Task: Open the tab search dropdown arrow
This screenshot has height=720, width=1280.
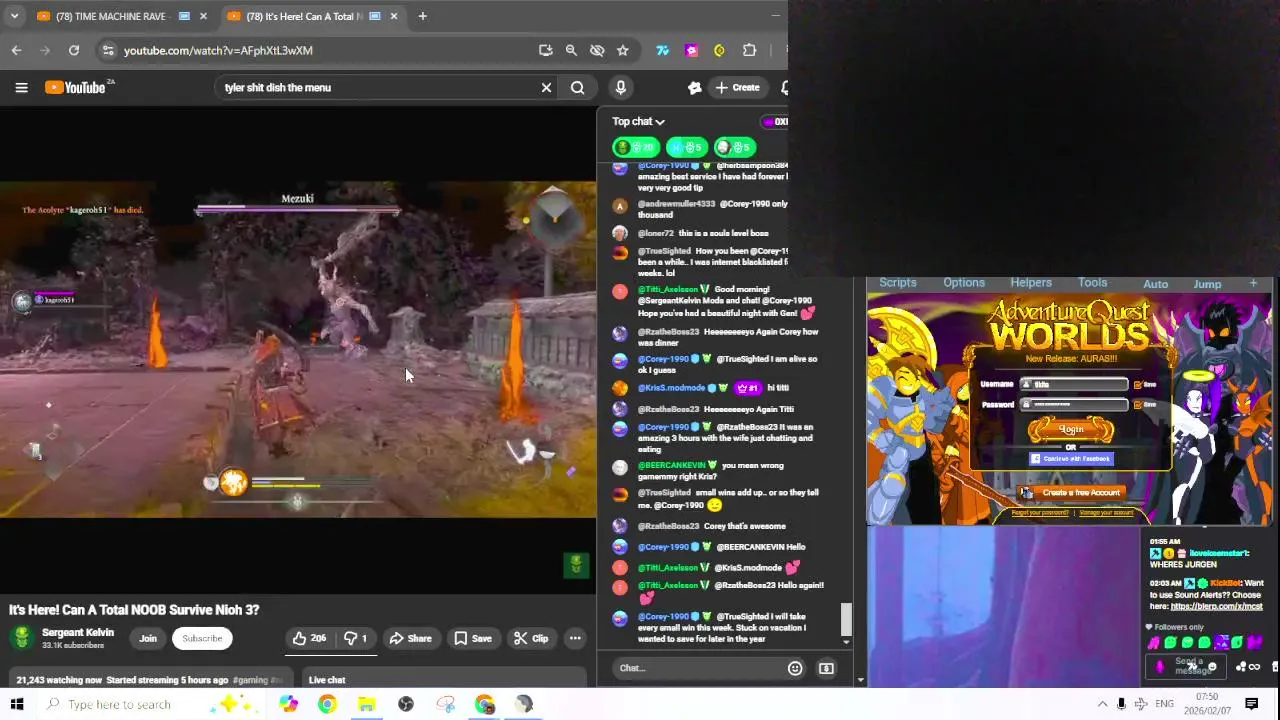Action: click(x=14, y=16)
